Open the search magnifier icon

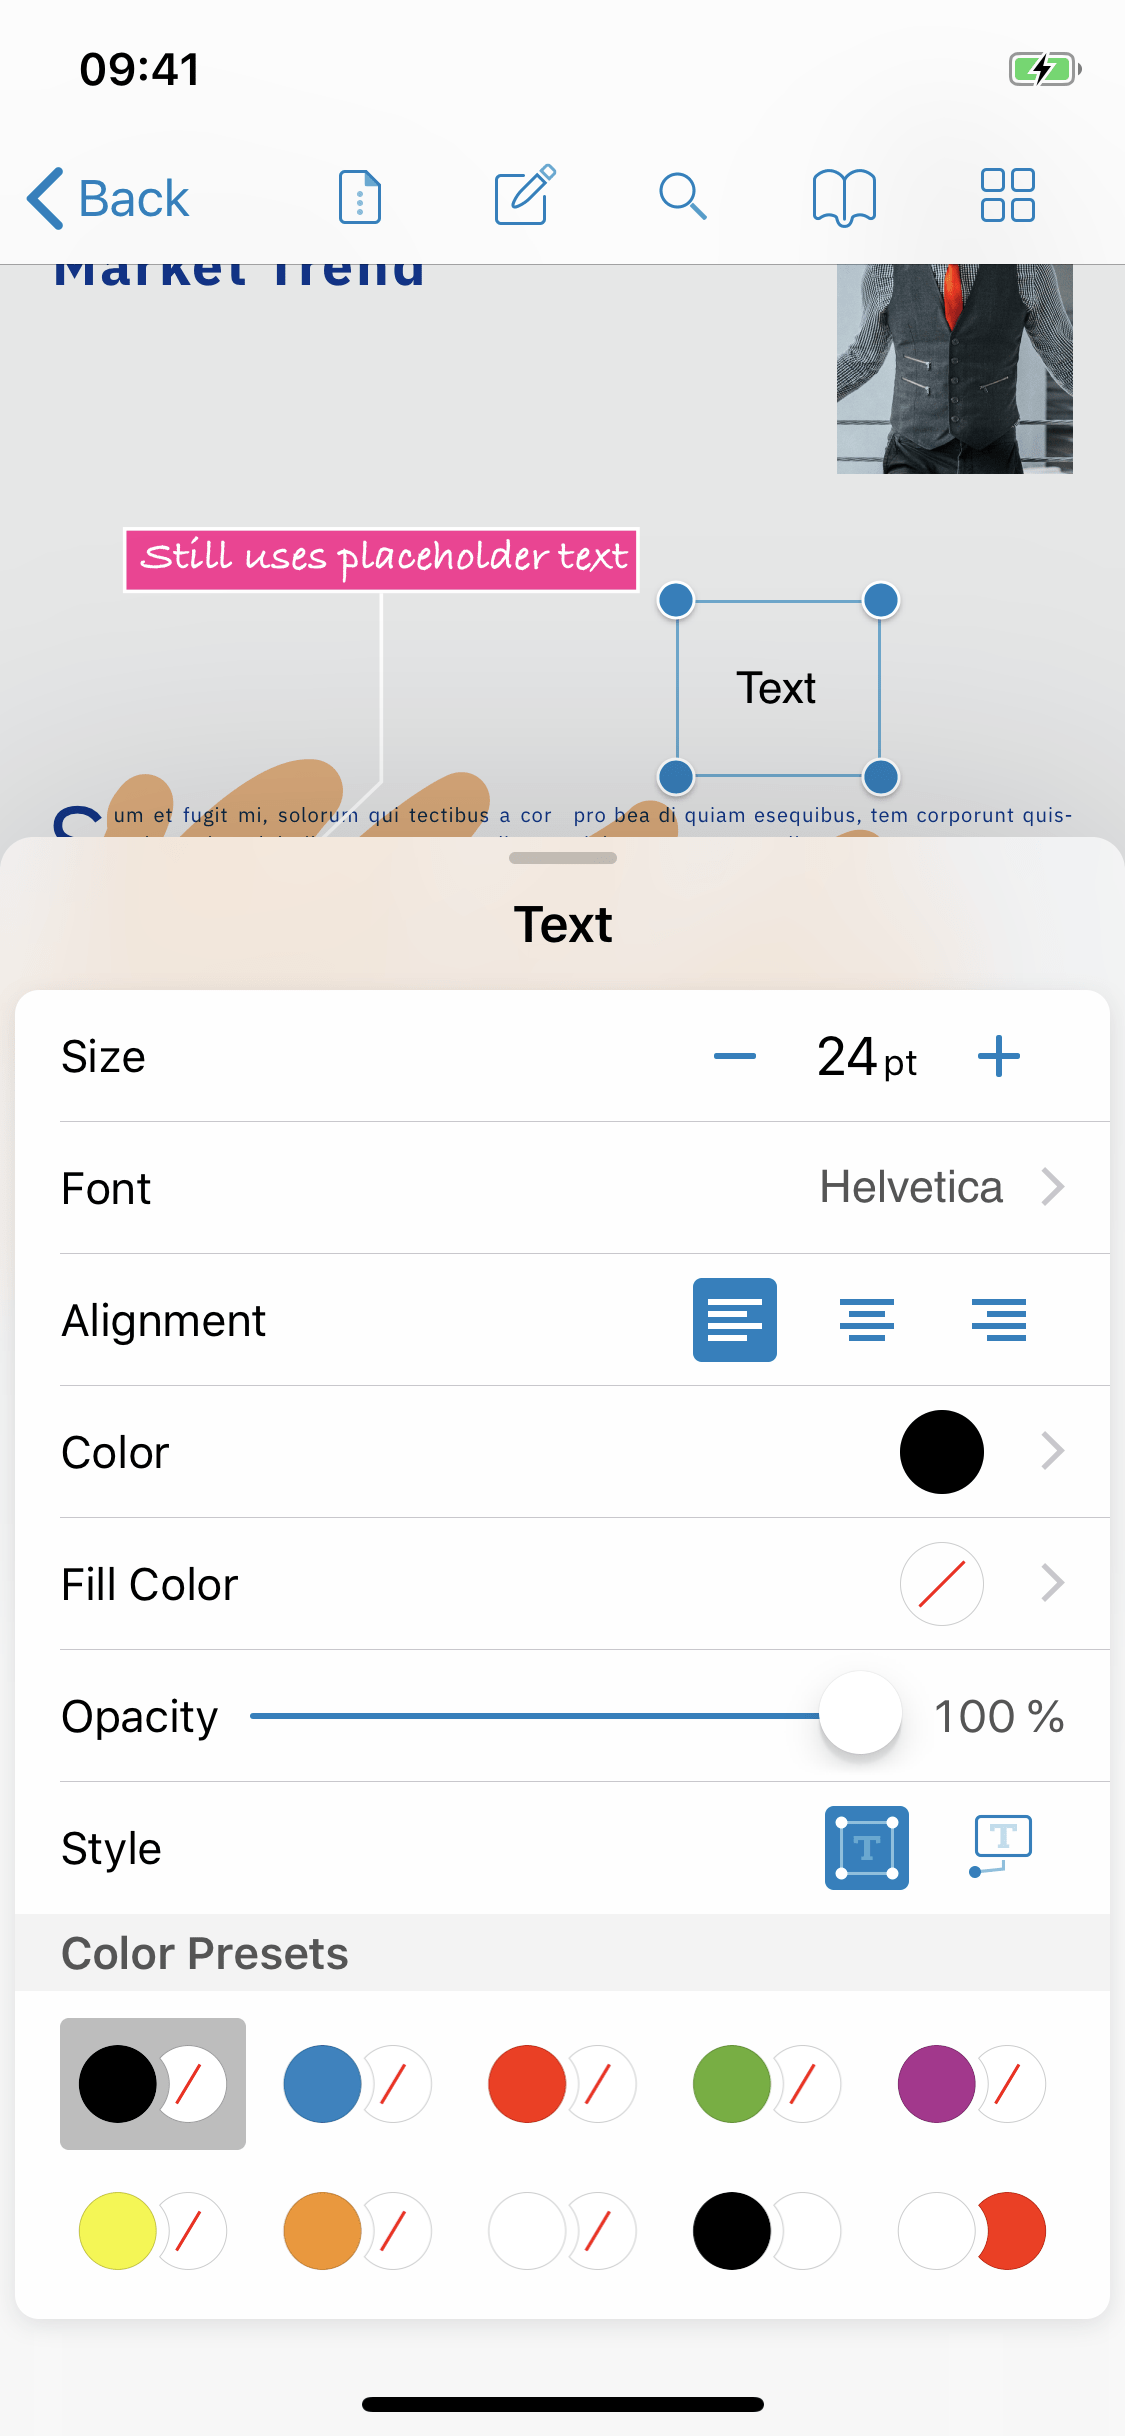tap(683, 196)
